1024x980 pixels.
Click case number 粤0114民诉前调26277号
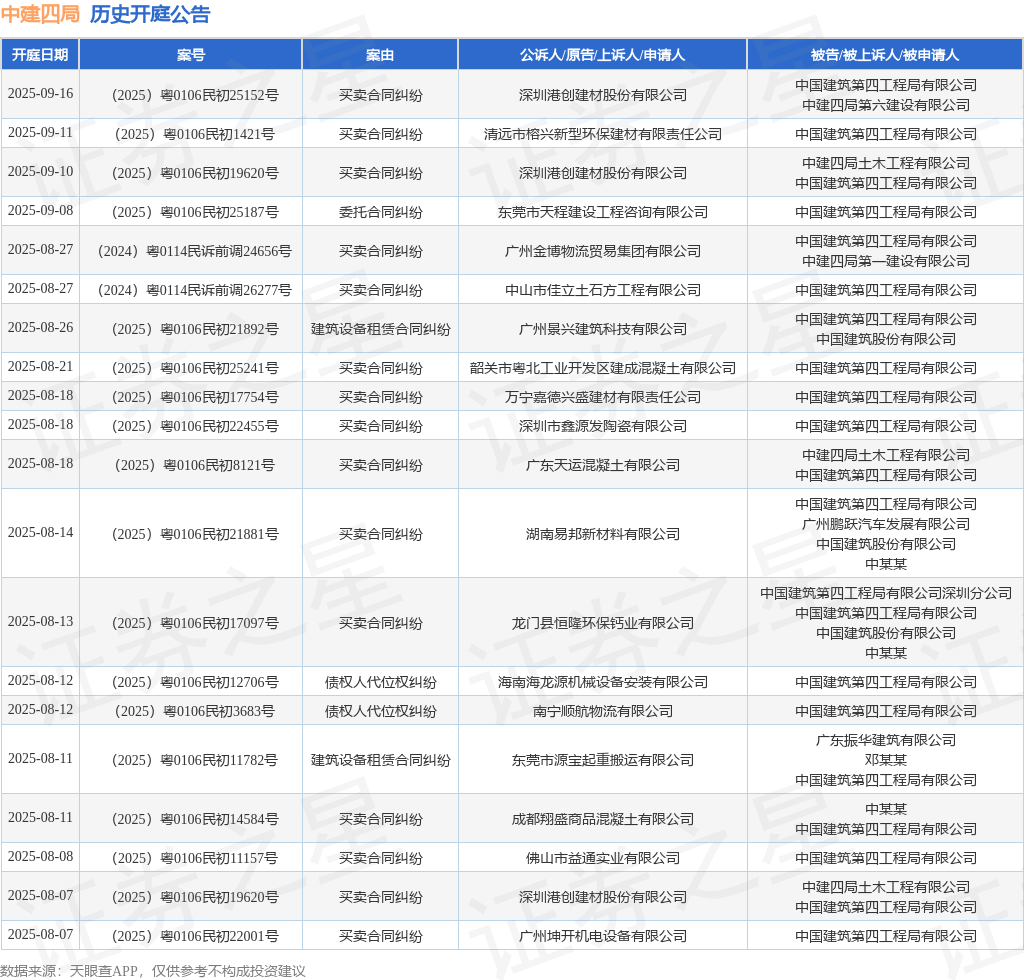(x=195, y=291)
